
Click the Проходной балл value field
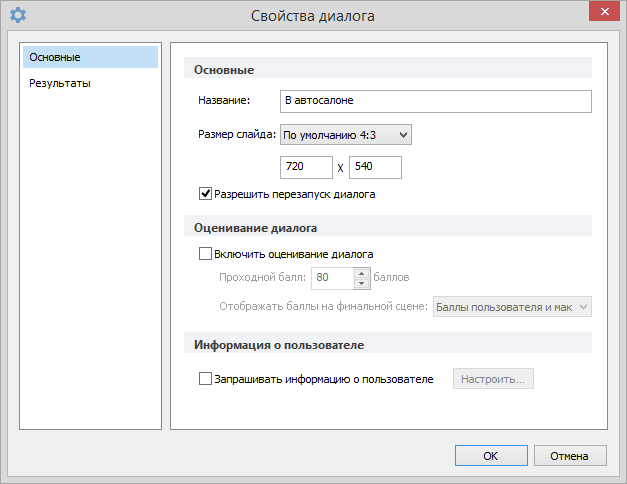point(333,278)
